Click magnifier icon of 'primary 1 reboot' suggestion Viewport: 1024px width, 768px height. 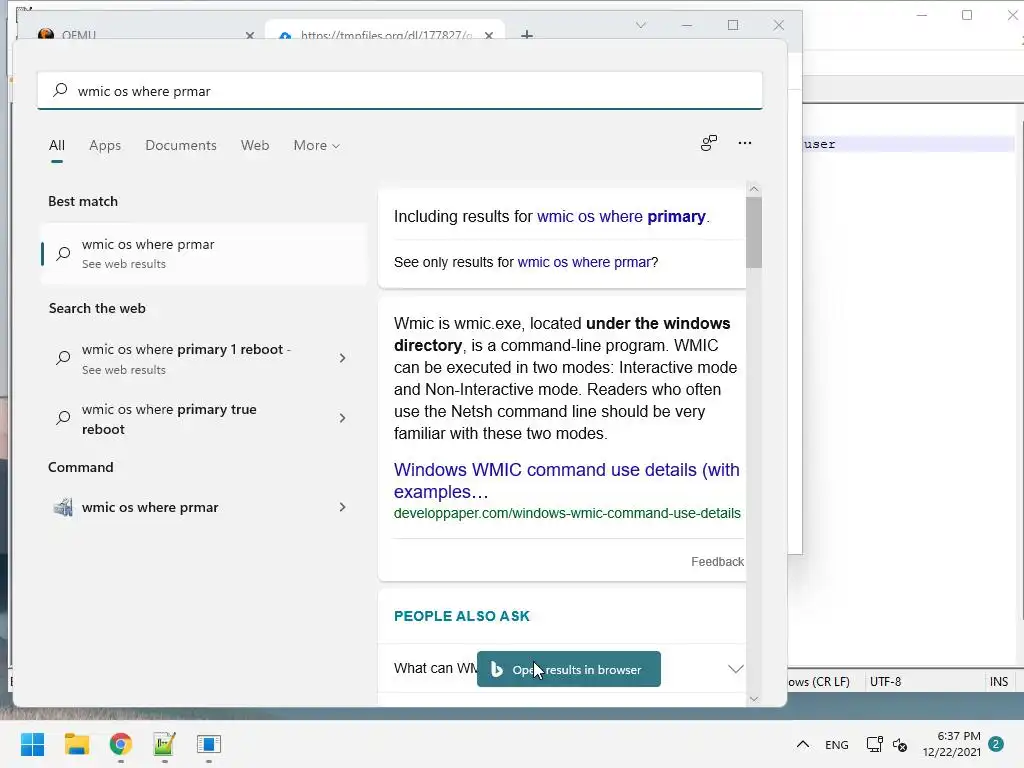(x=63, y=358)
